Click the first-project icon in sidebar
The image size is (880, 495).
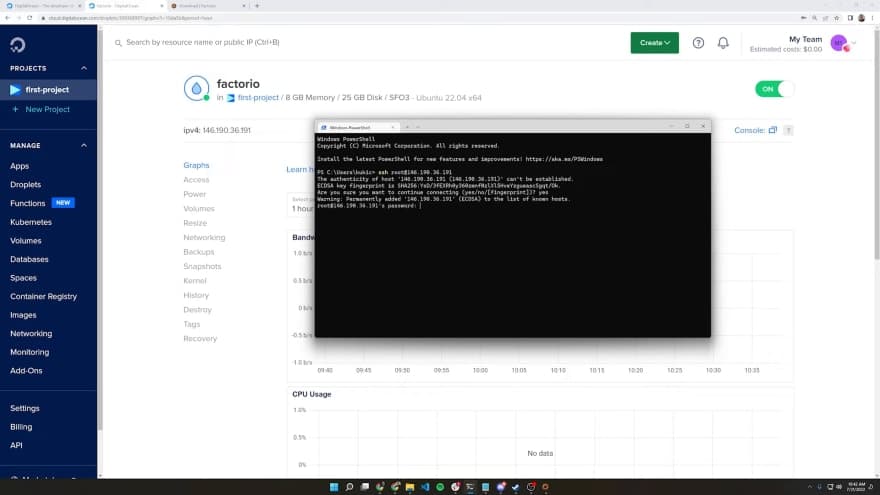[x=15, y=90]
